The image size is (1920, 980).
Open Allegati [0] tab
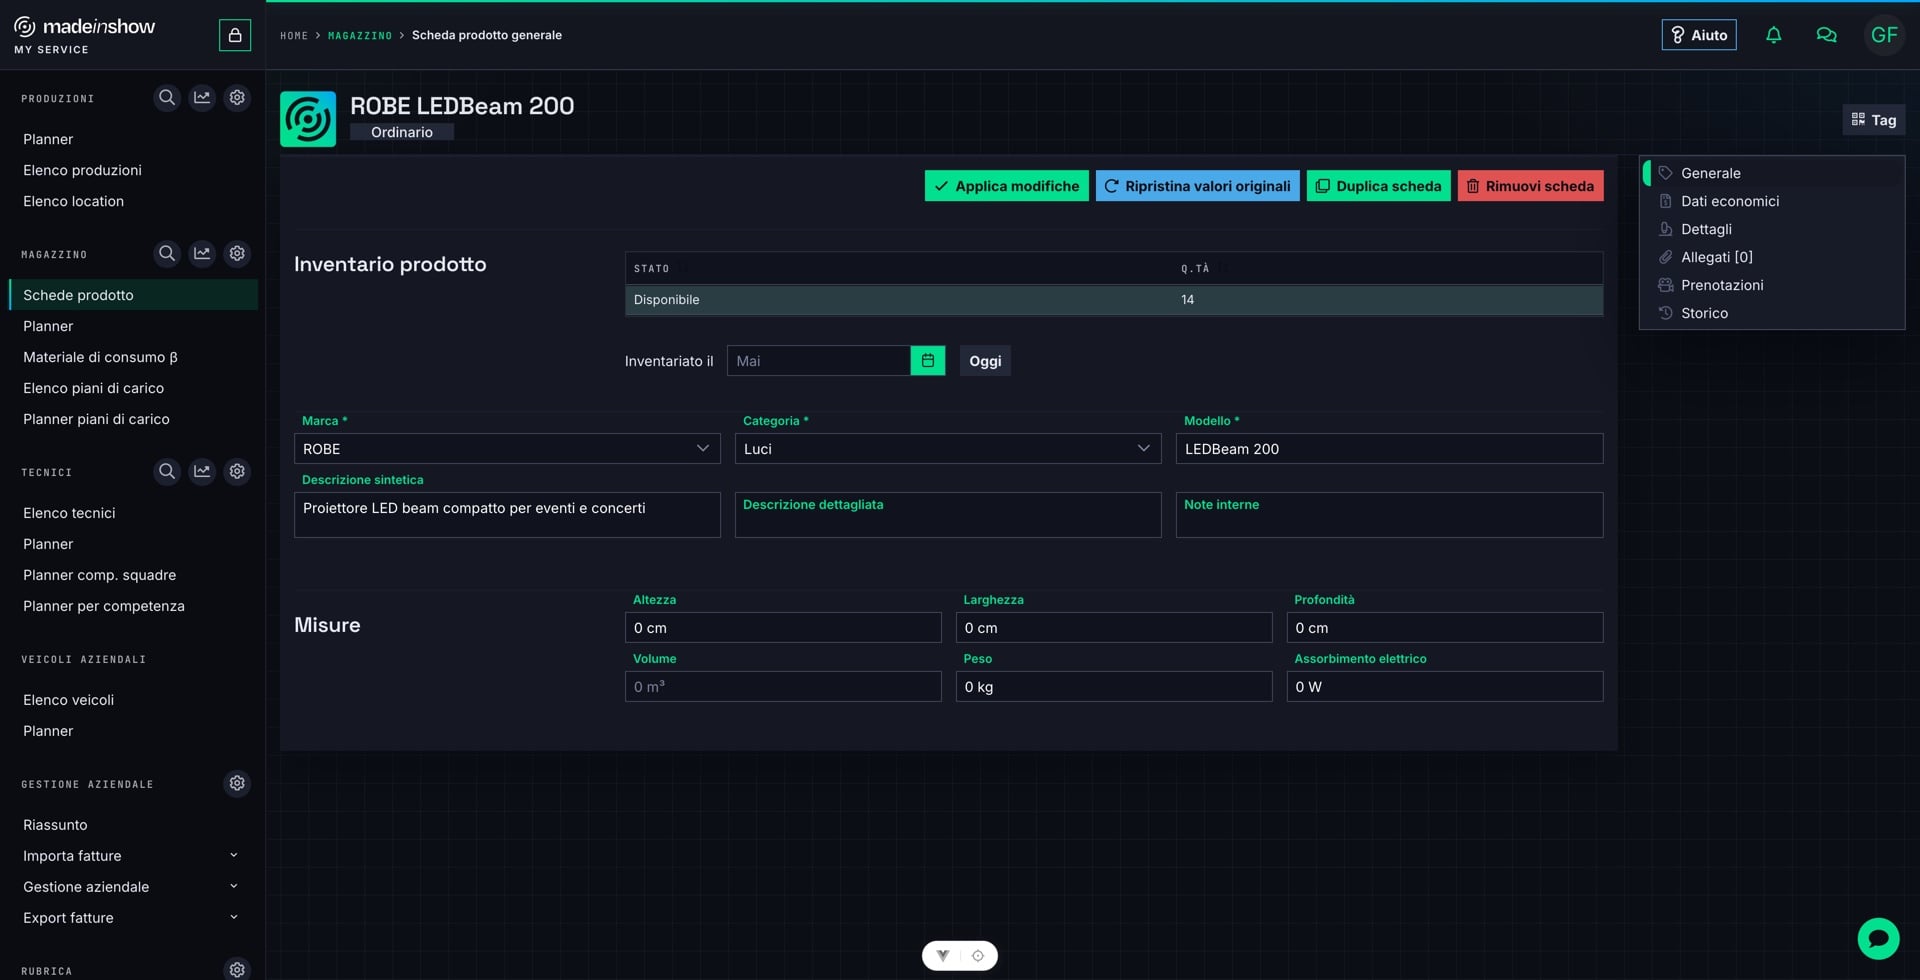pos(1772,257)
